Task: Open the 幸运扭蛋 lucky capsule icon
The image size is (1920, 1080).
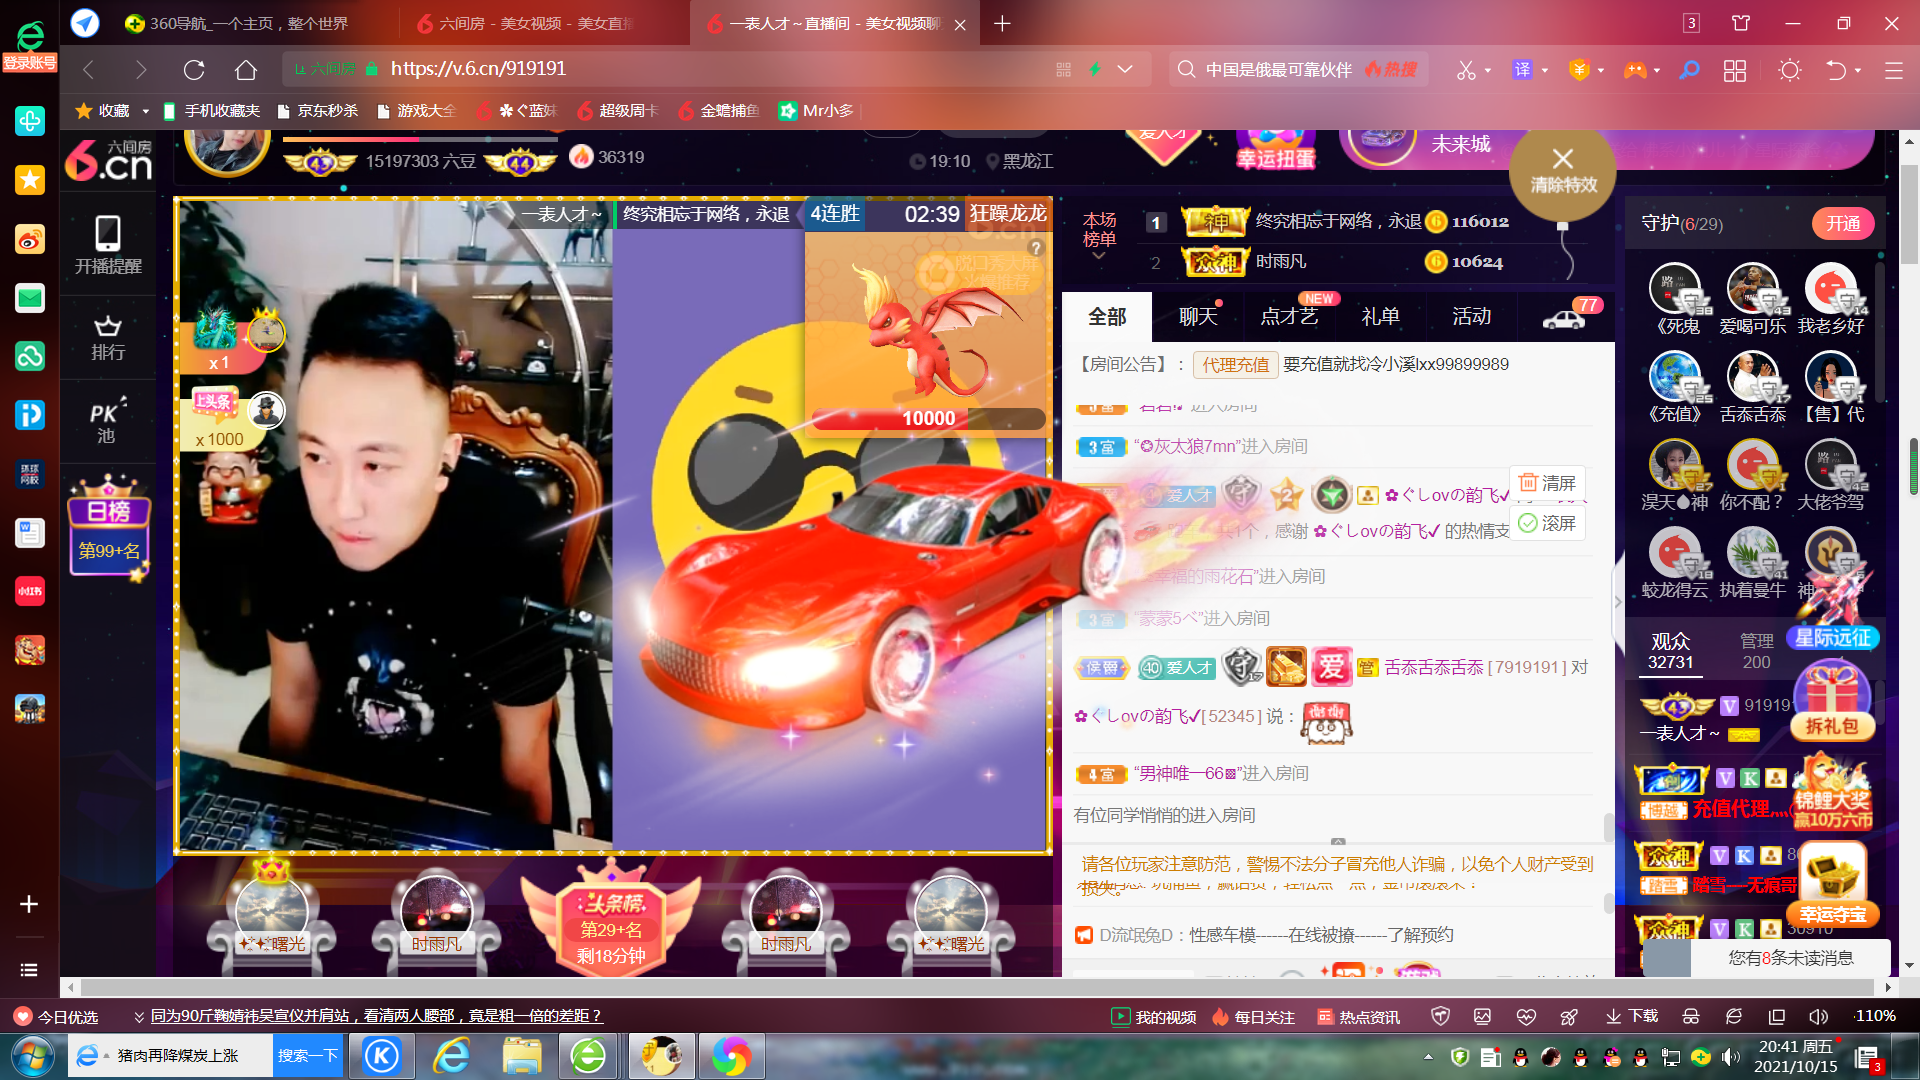Action: (x=1275, y=150)
